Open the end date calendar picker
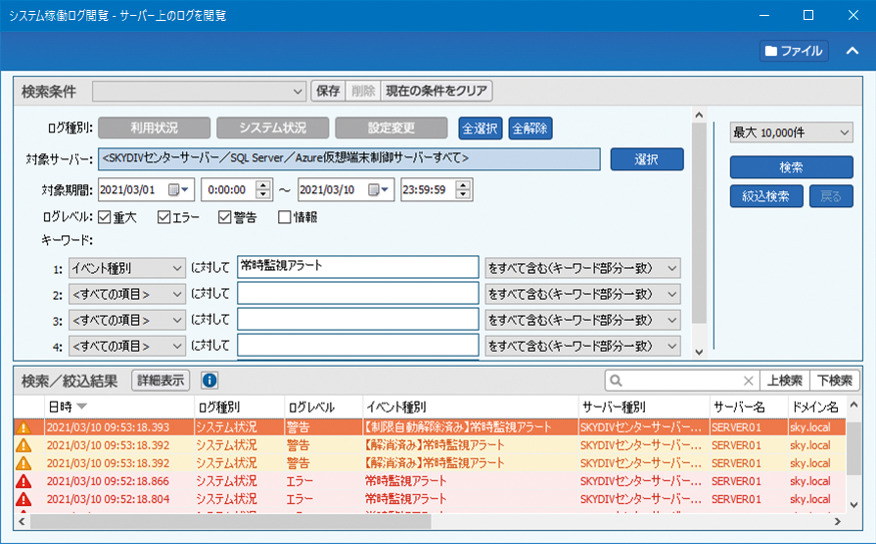Image resolution: width=876 pixels, height=544 pixels. pyautogui.click(x=379, y=189)
